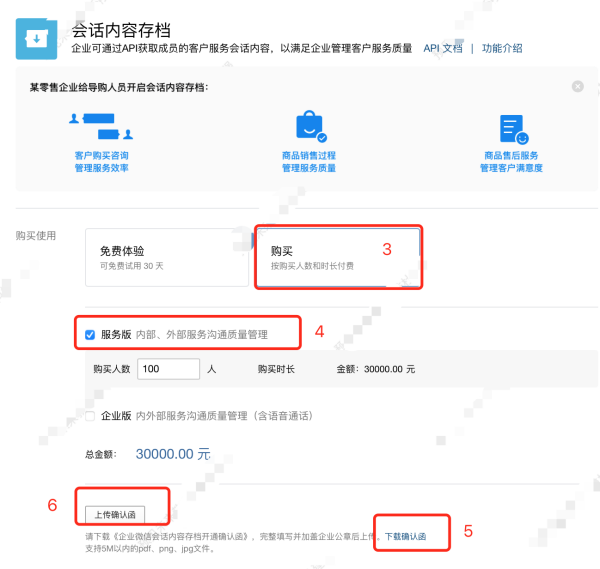Uncheck the 服务版 checkbox
600x569 pixels.
(91, 333)
